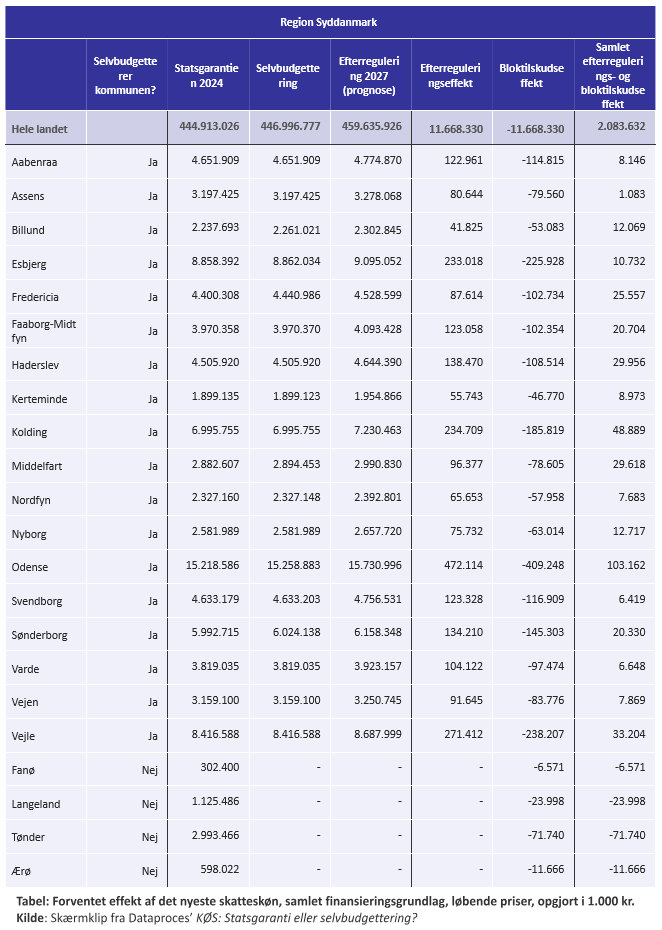Select Kolding Efterreguleringseffekt value 234.709
This screenshot has width=662, height=930.
pyautogui.click(x=463, y=430)
